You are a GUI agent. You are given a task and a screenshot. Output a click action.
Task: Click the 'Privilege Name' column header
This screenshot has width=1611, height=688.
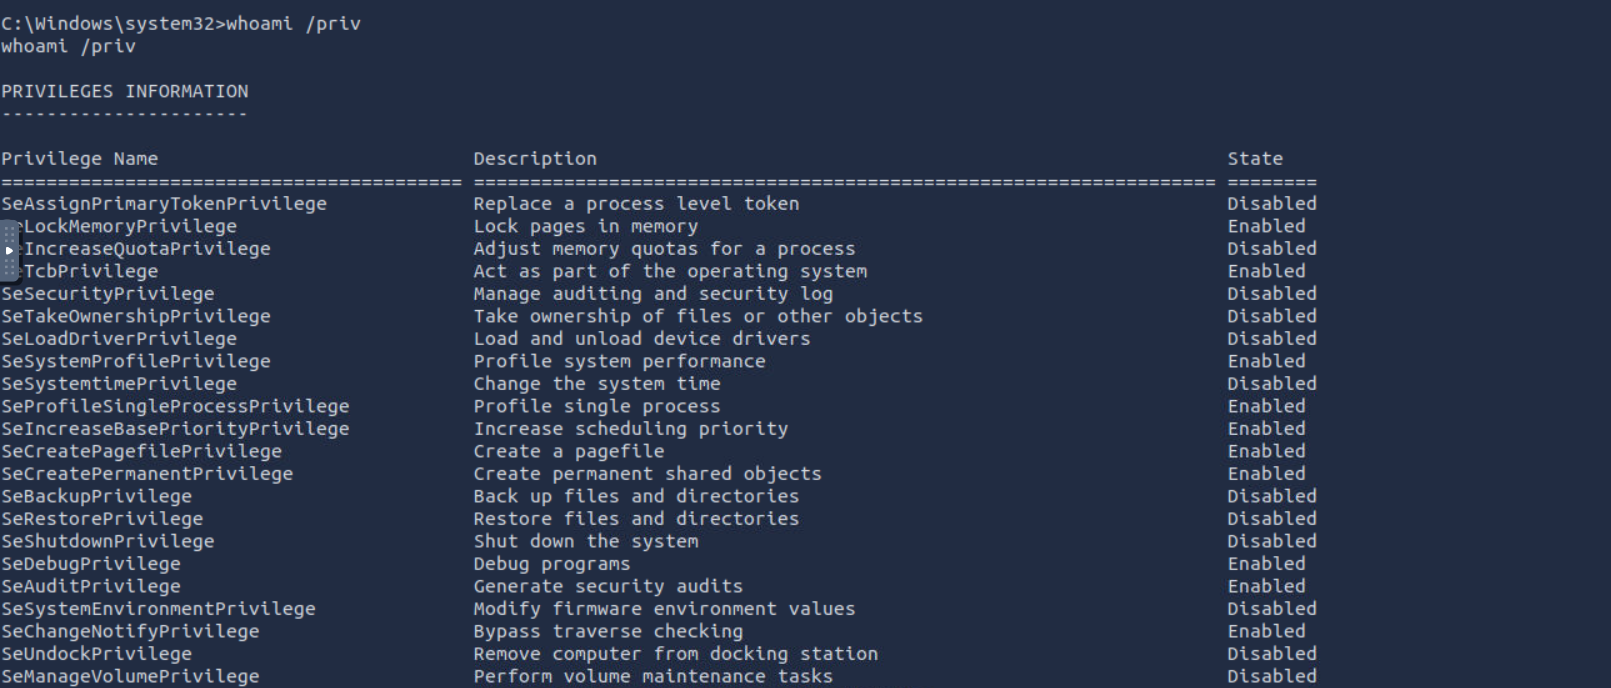click(80, 159)
